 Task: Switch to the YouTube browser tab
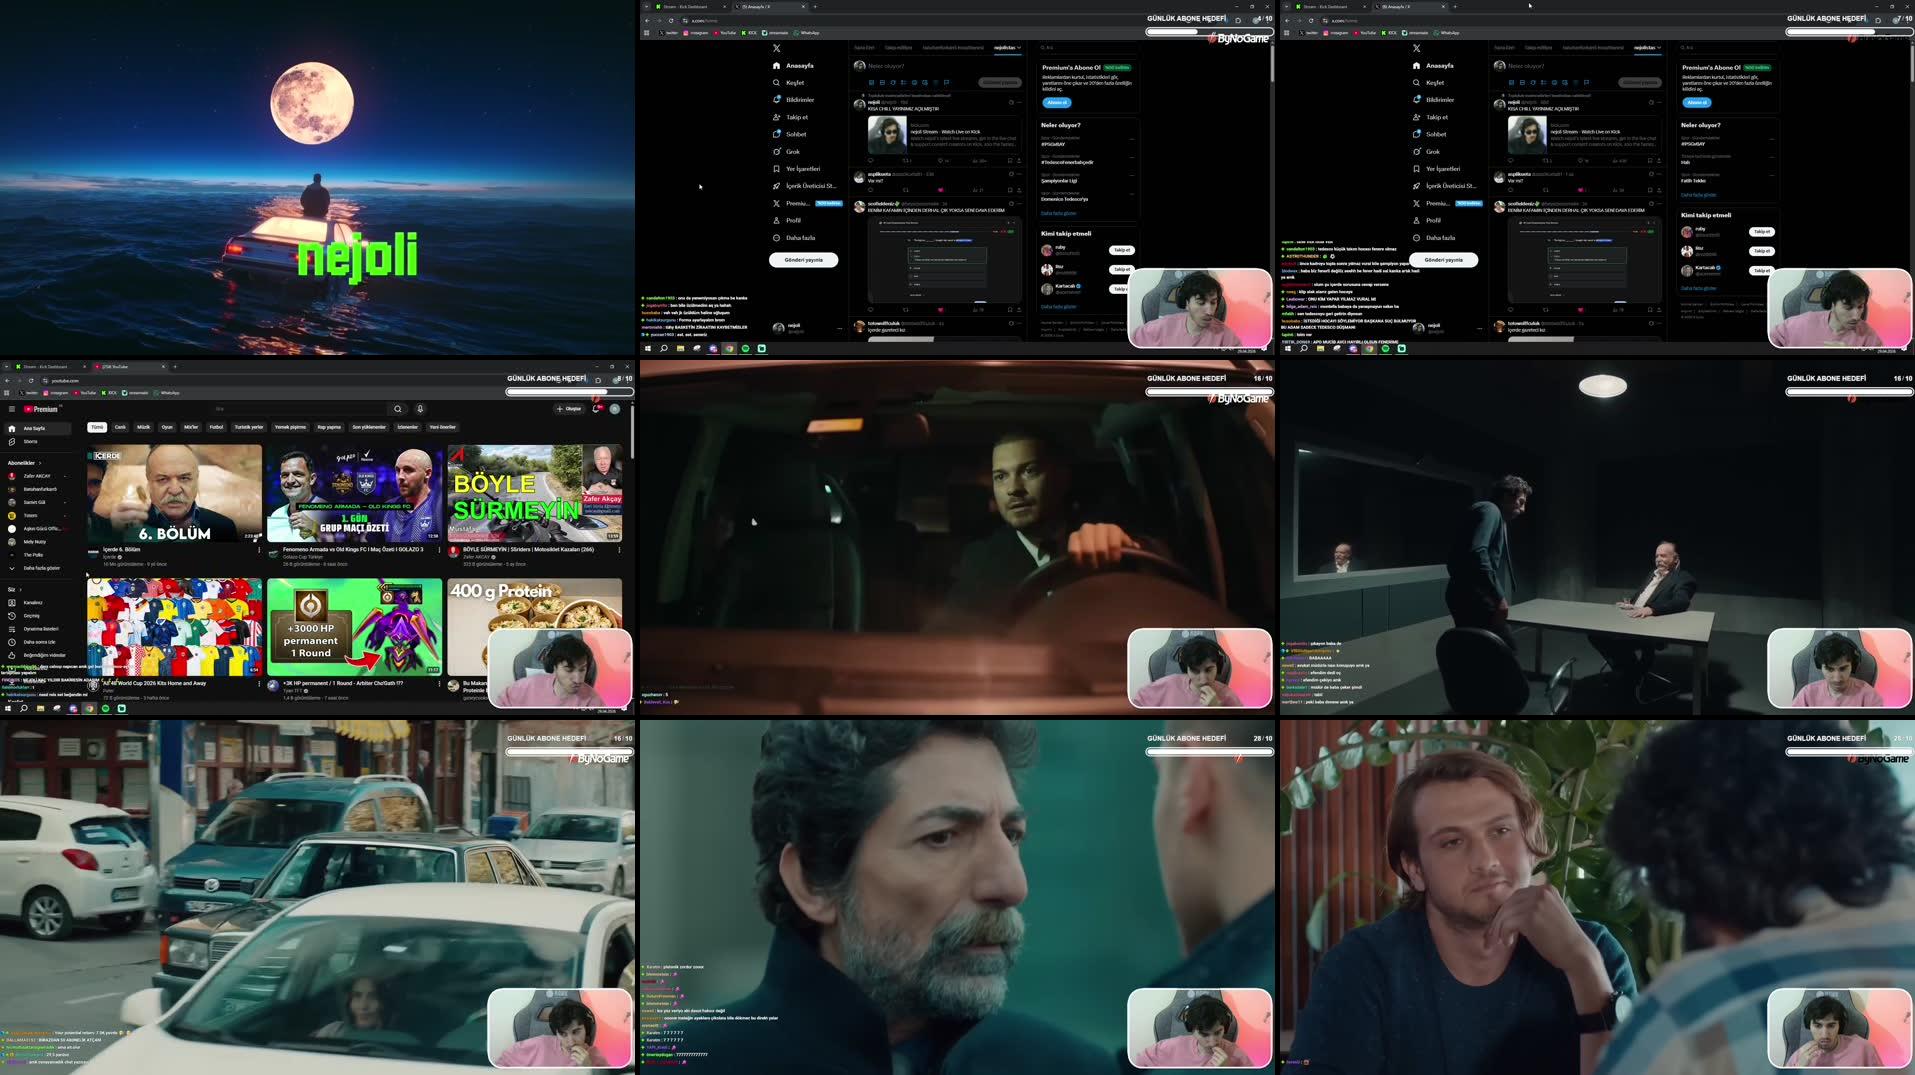(130, 367)
